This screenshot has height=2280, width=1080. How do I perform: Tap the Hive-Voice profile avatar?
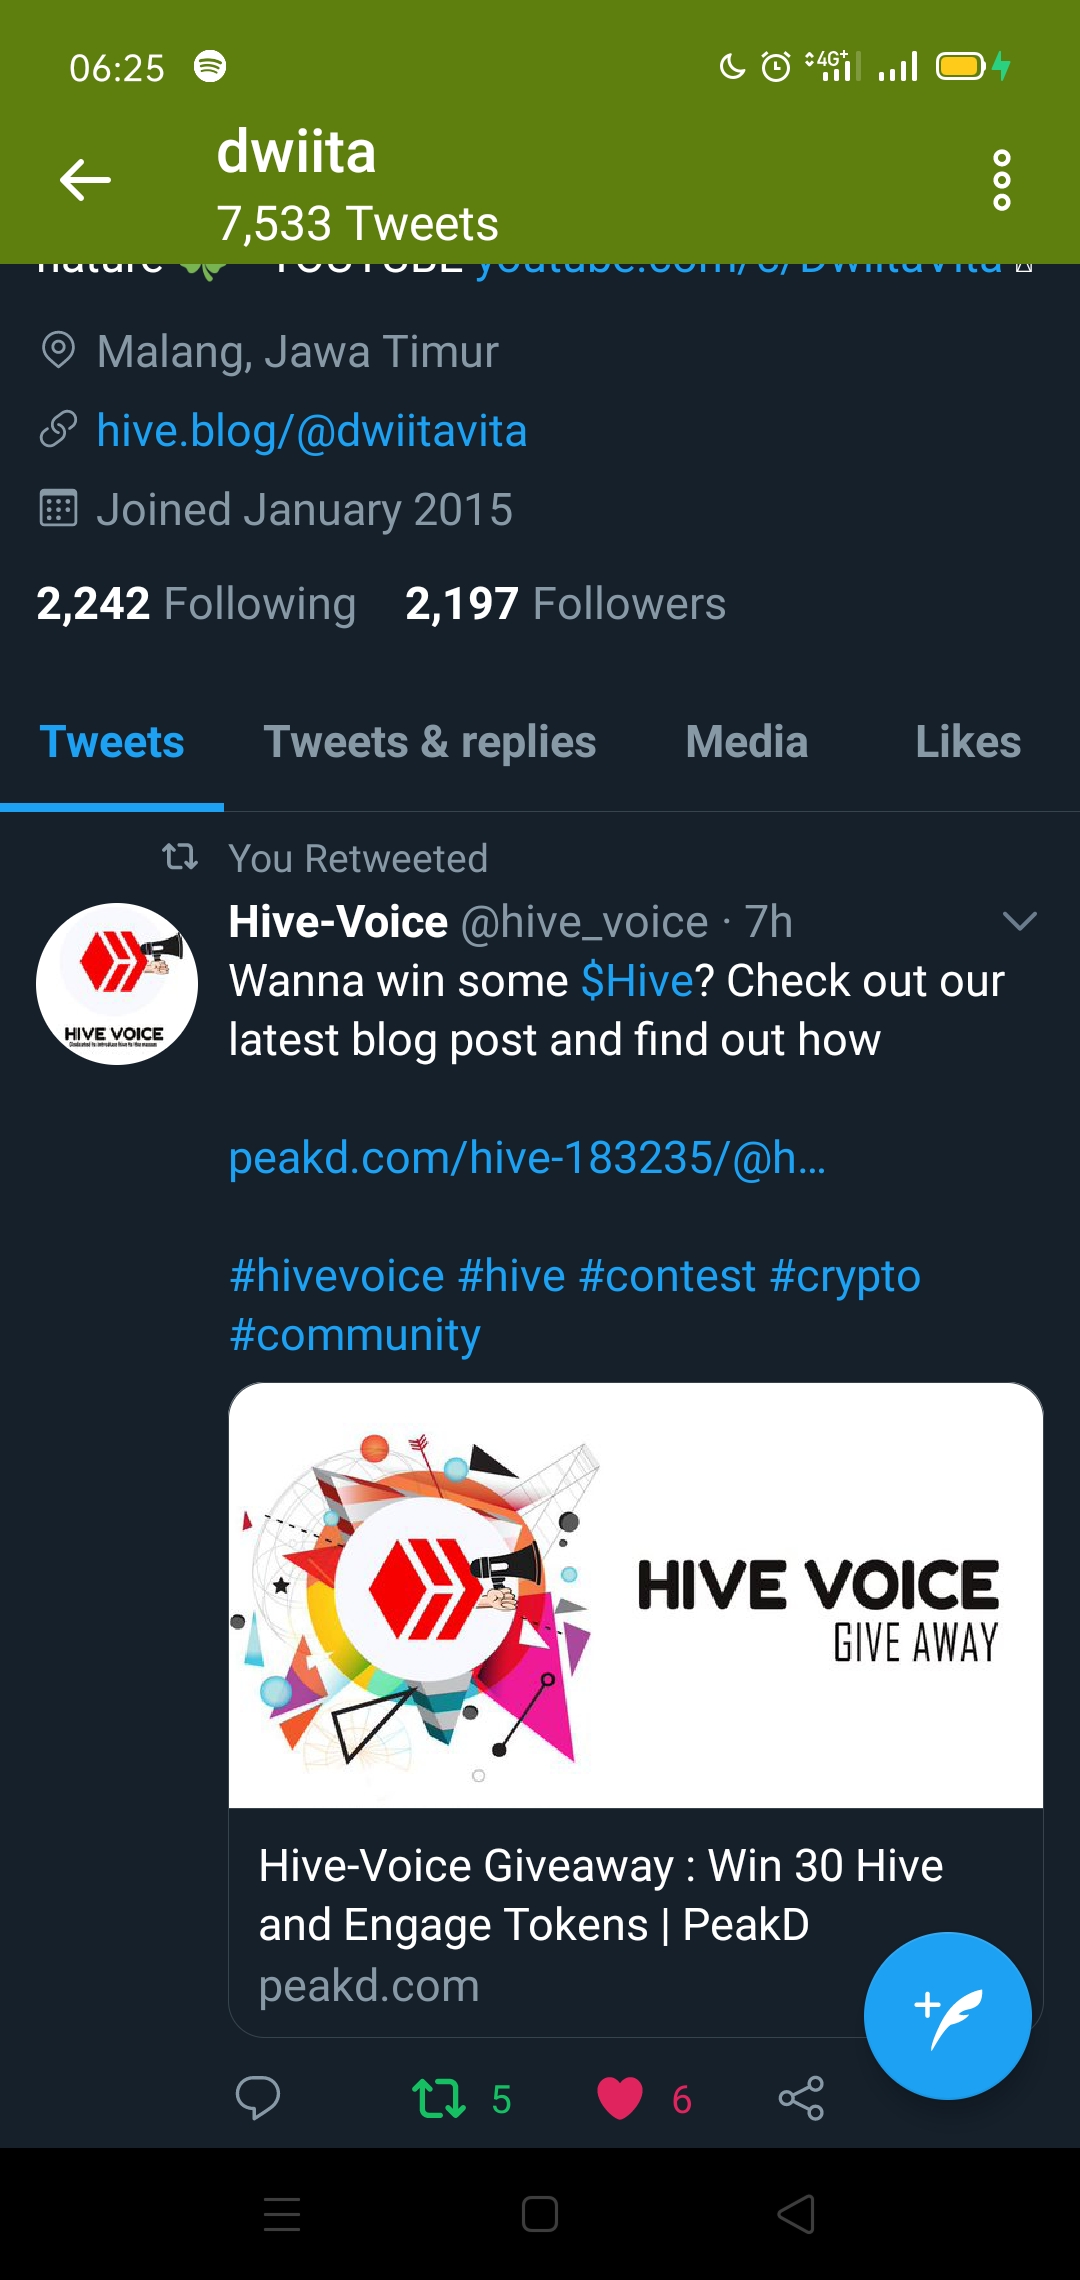[x=117, y=984]
